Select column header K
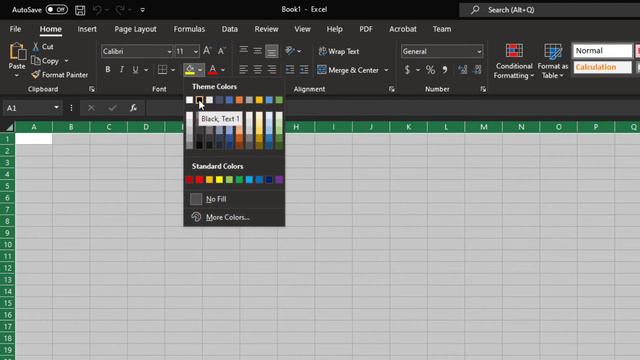The width and height of the screenshot is (640, 360). [x=409, y=127]
